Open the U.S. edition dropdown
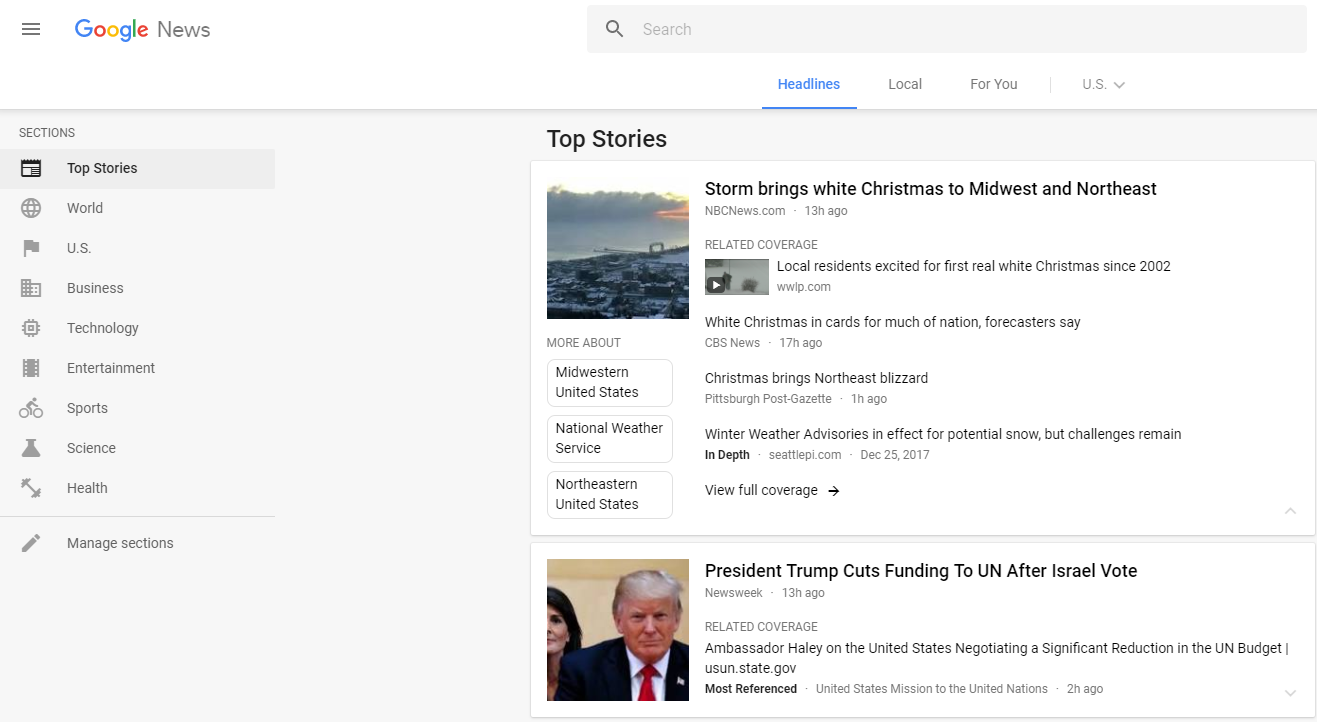 pyautogui.click(x=1104, y=85)
